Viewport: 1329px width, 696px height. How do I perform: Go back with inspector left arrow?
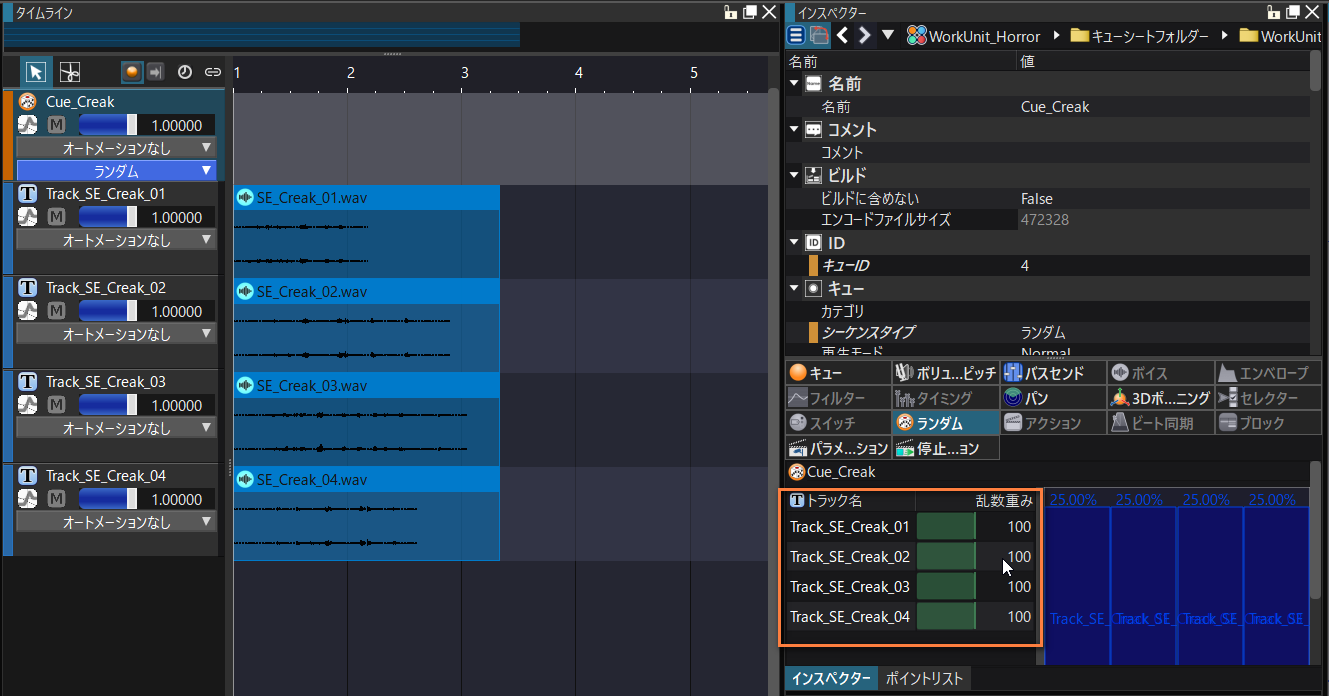[842, 35]
